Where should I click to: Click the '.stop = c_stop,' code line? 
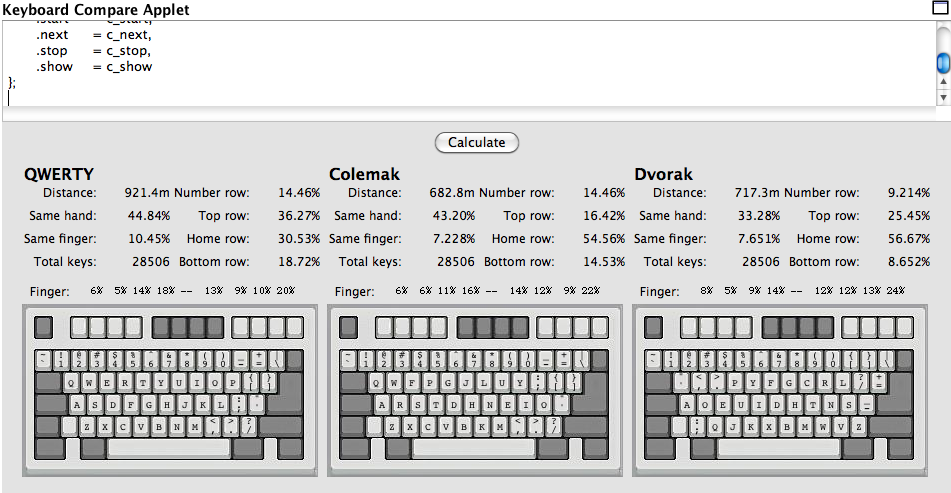pyautogui.click(x=93, y=51)
